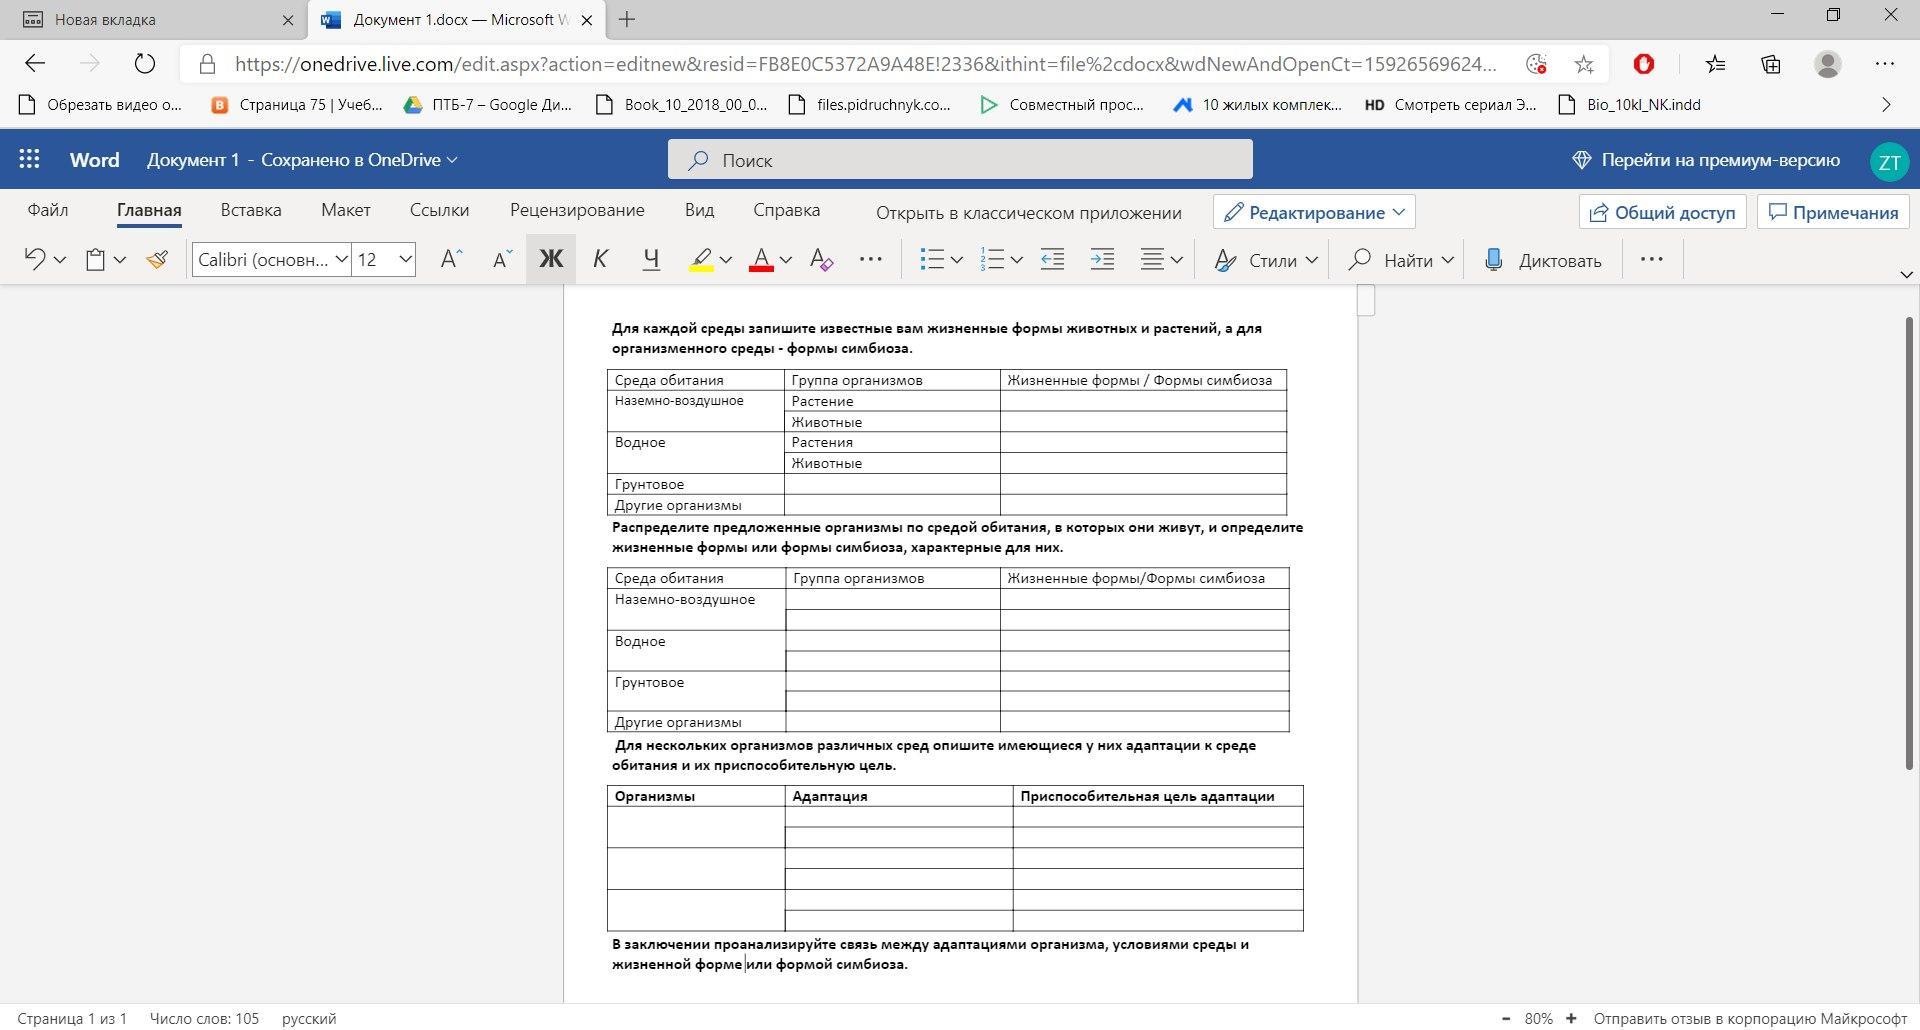This screenshot has height=1030, width=1920.
Task: Click the Decrease Indent icon
Action: [x=1052, y=260]
